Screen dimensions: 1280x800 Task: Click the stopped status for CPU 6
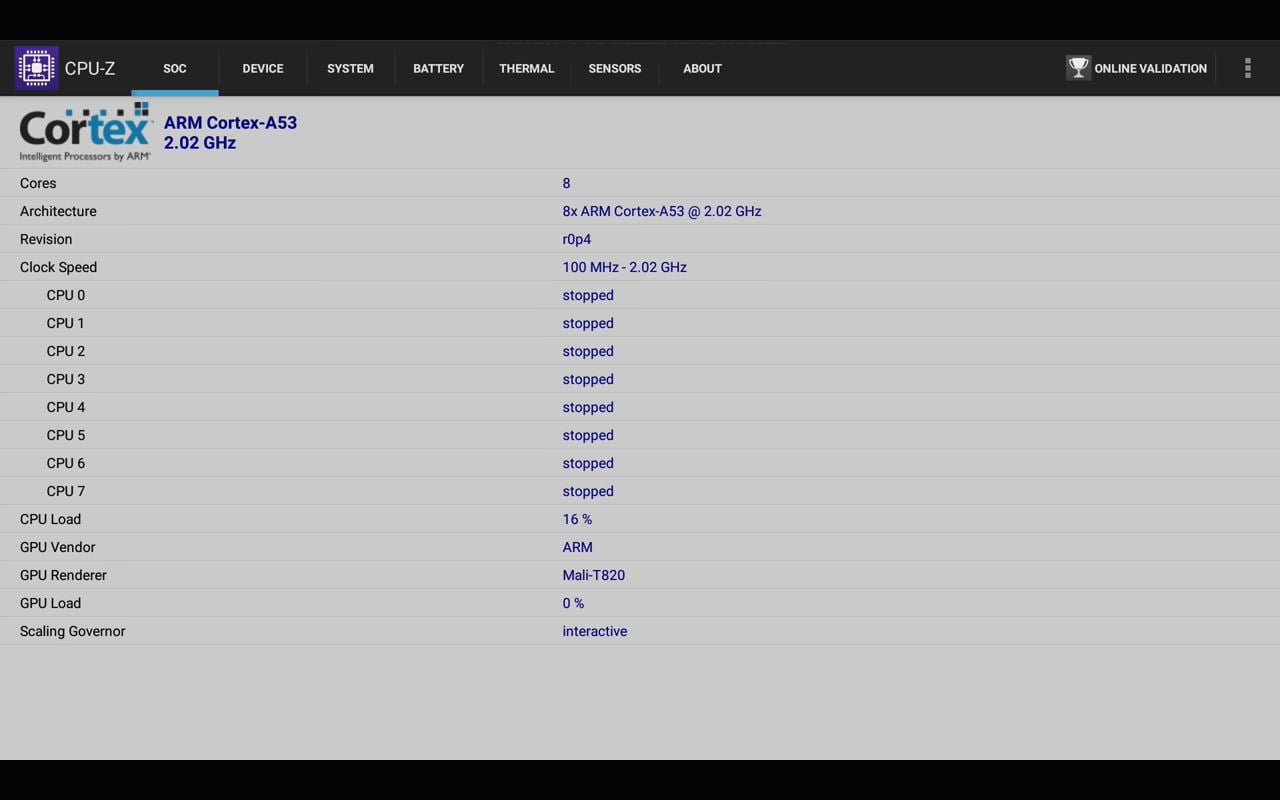[588, 463]
